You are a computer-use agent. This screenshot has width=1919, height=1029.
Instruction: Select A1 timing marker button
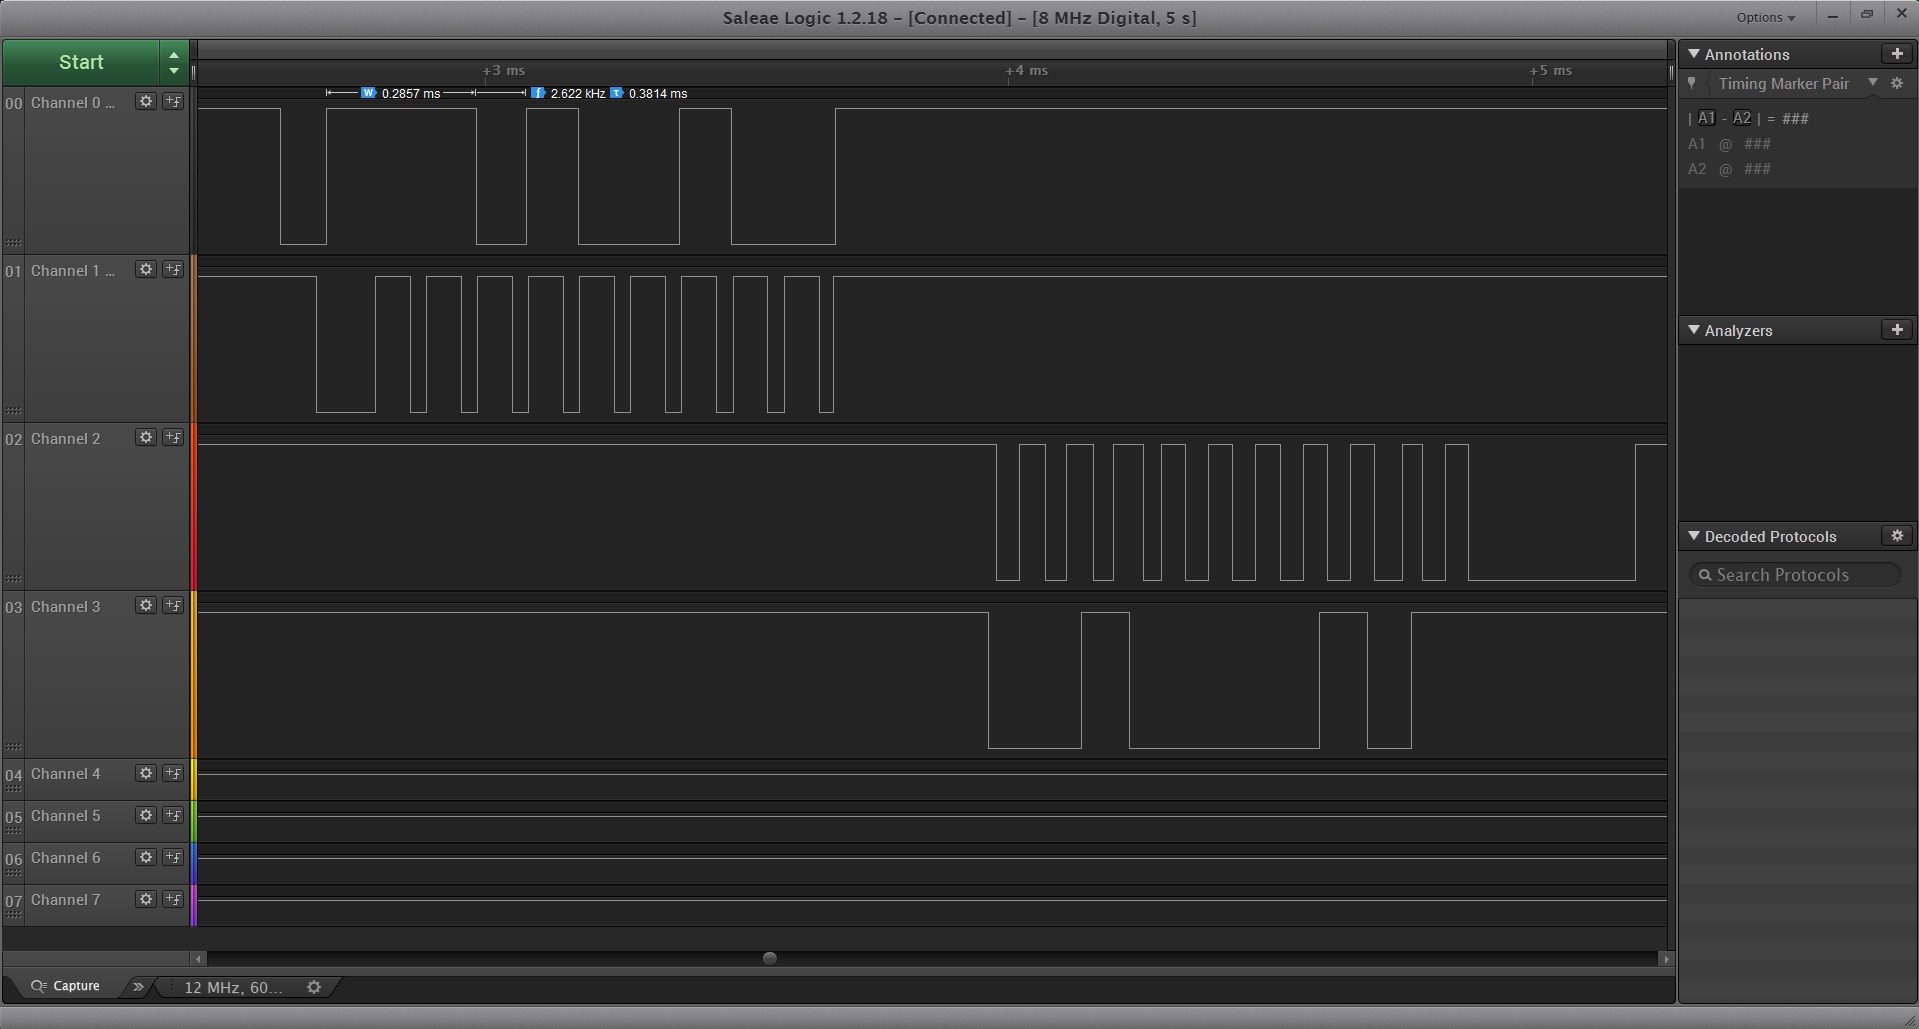point(1706,118)
